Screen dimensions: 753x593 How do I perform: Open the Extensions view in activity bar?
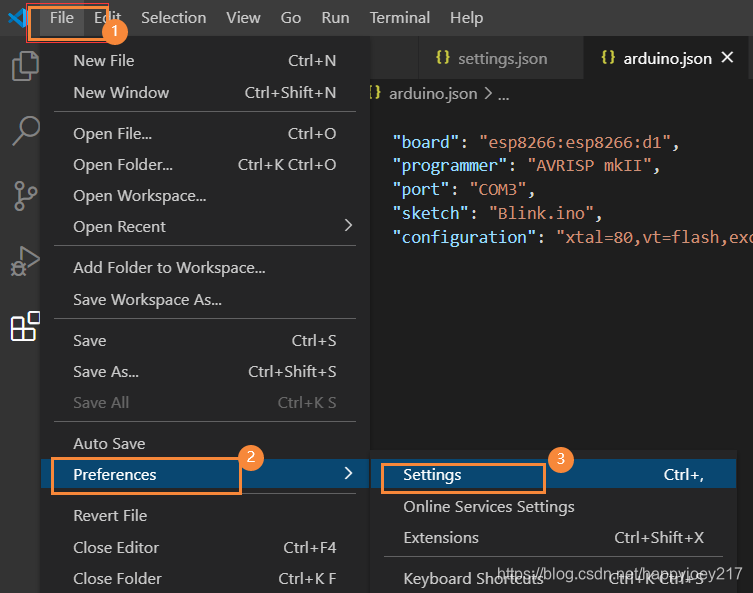coord(25,326)
